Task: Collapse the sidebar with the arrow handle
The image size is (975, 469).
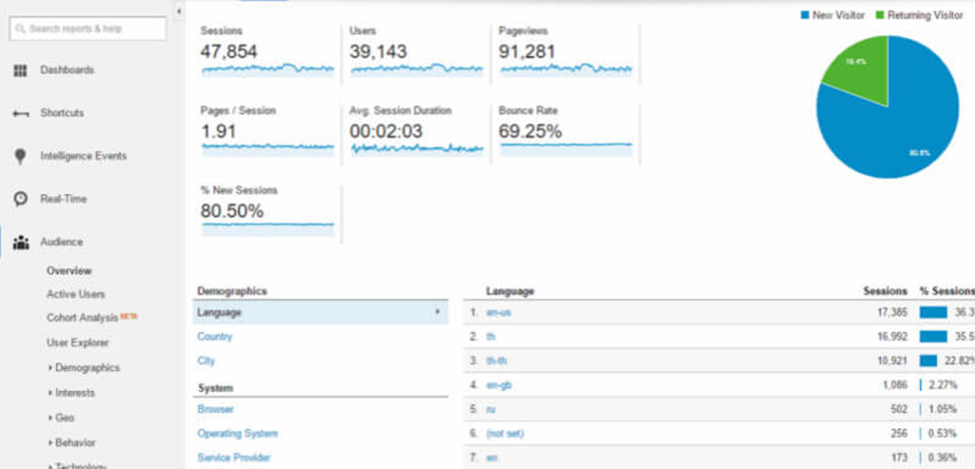Action: [x=178, y=11]
